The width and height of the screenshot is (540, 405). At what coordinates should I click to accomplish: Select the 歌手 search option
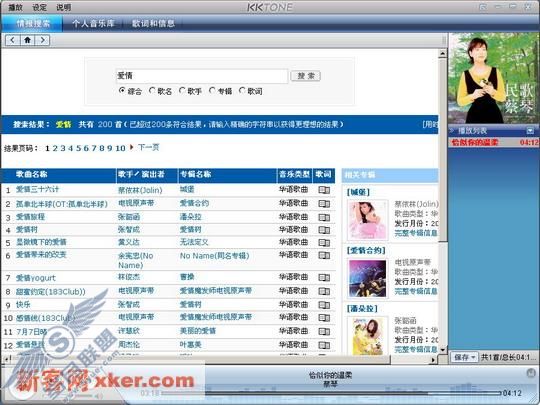click(x=182, y=91)
